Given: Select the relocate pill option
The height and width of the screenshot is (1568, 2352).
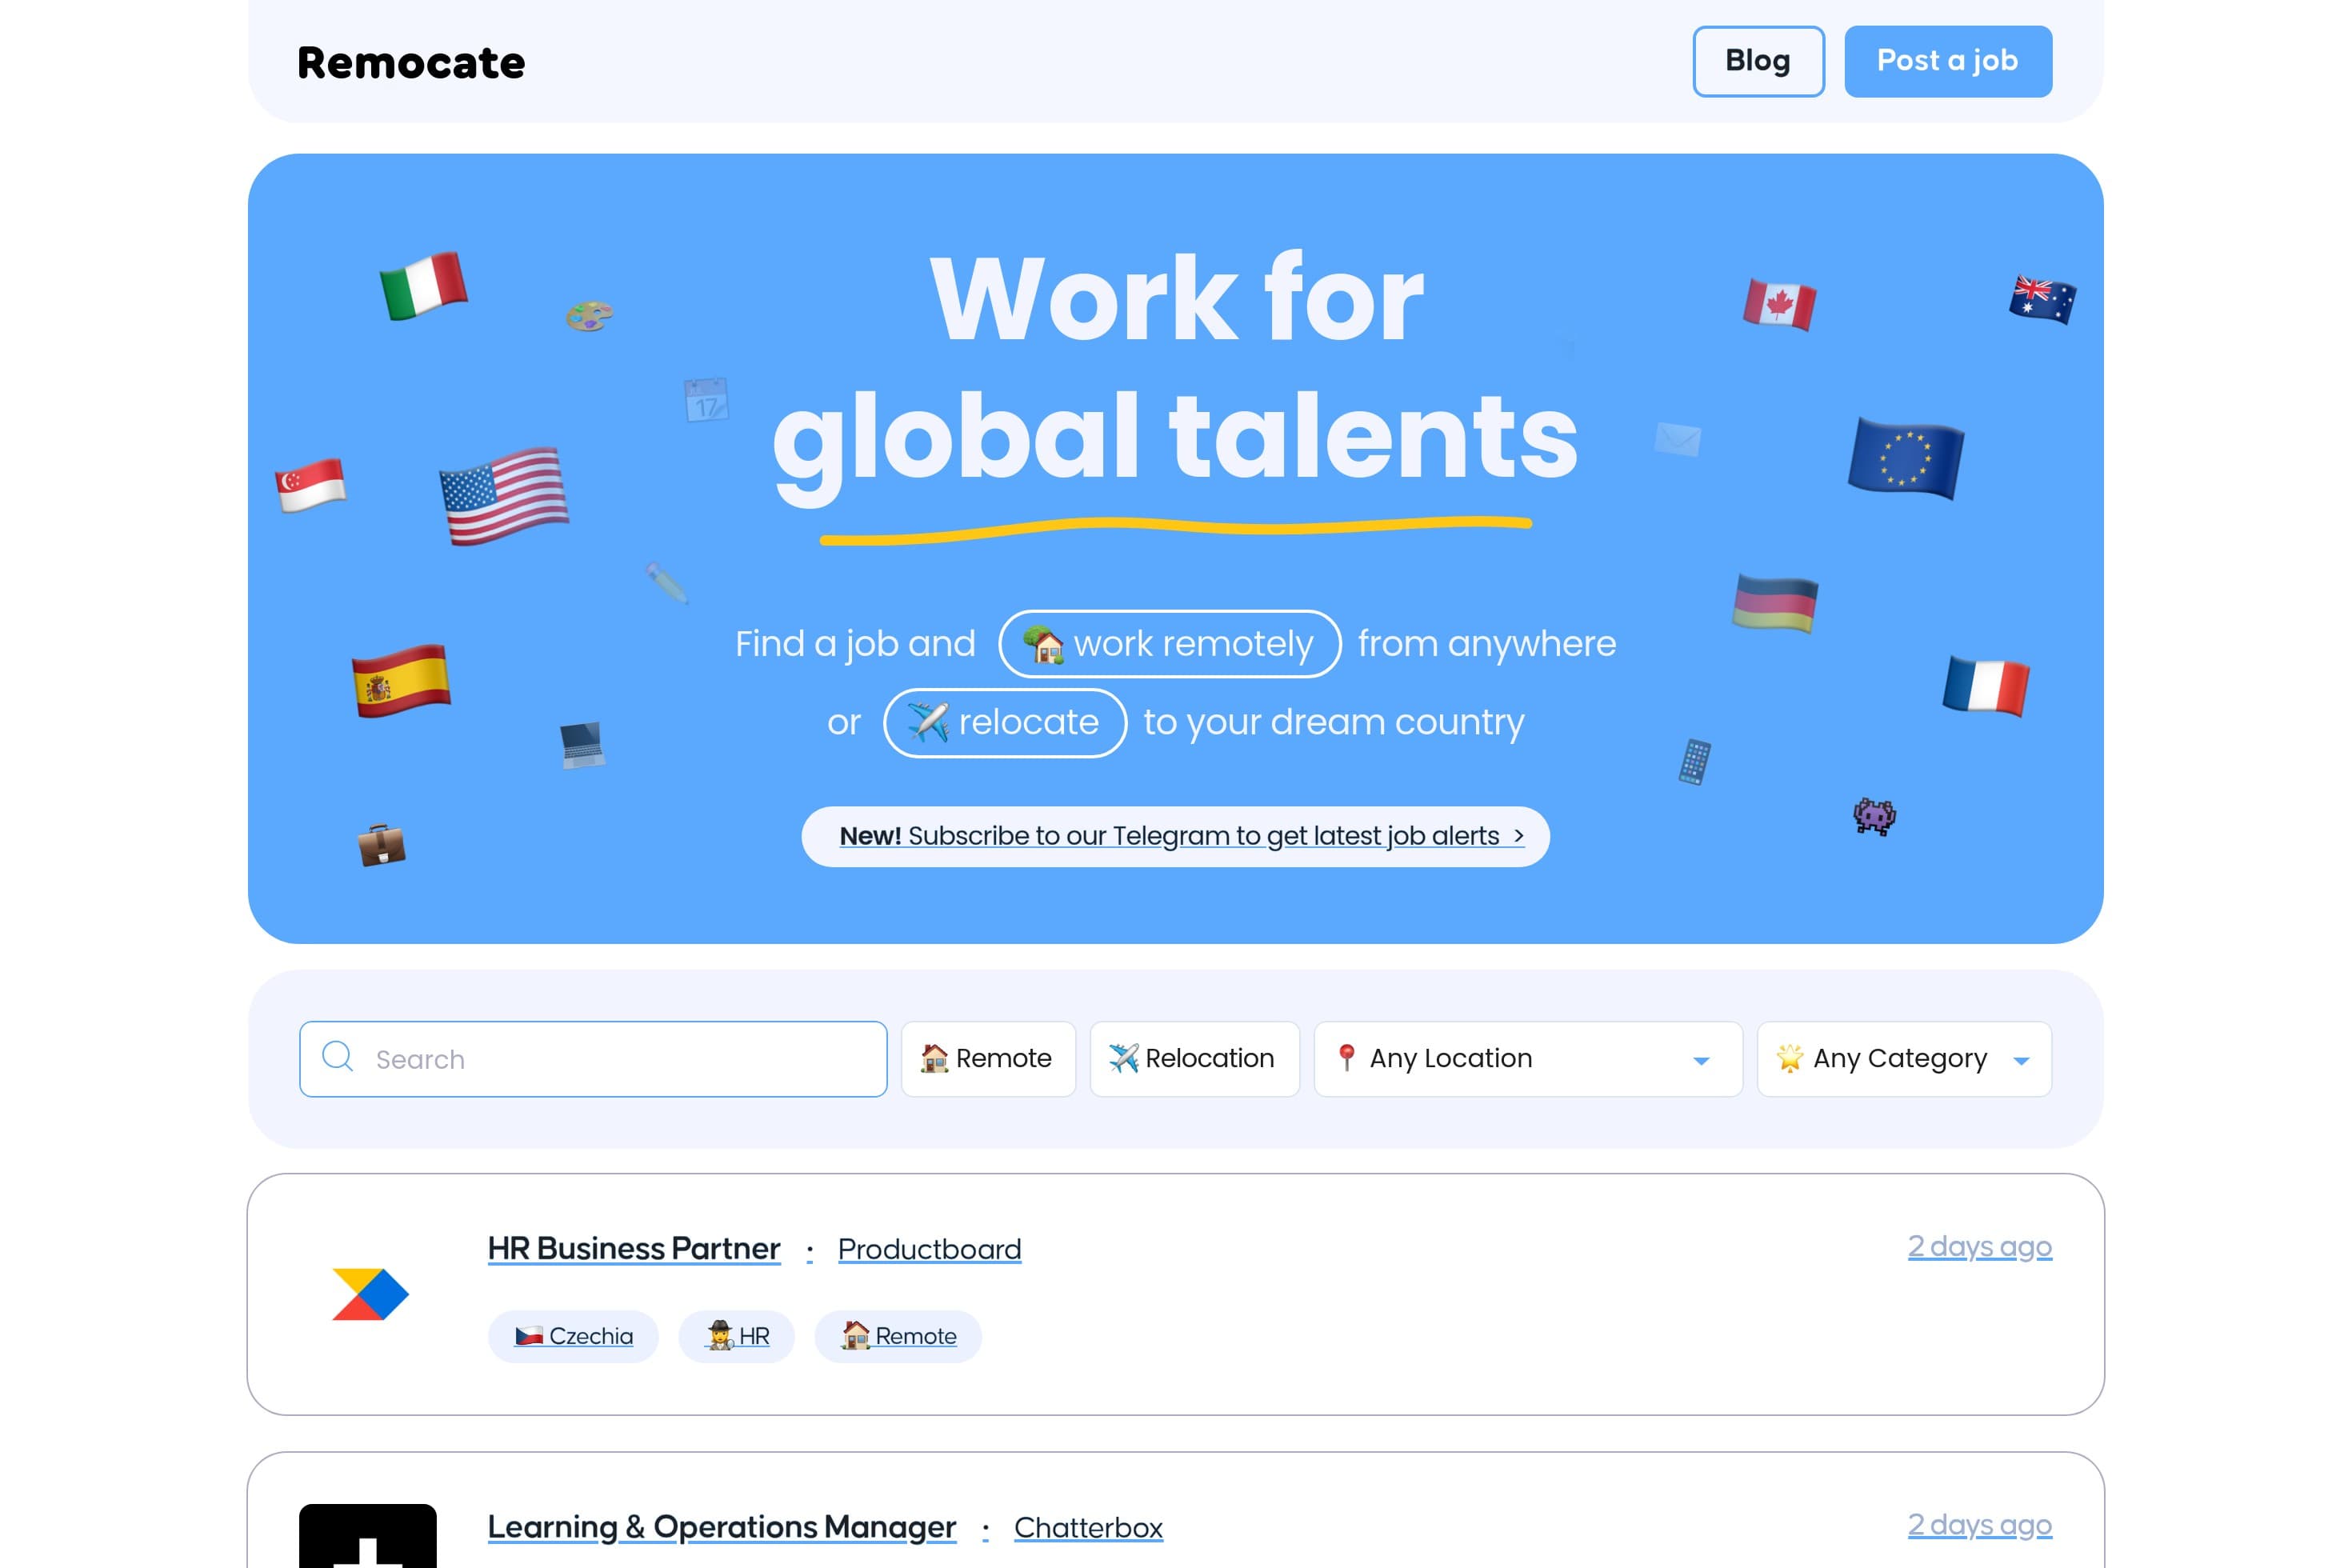Looking at the screenshot, I should tap(1004, 722).
